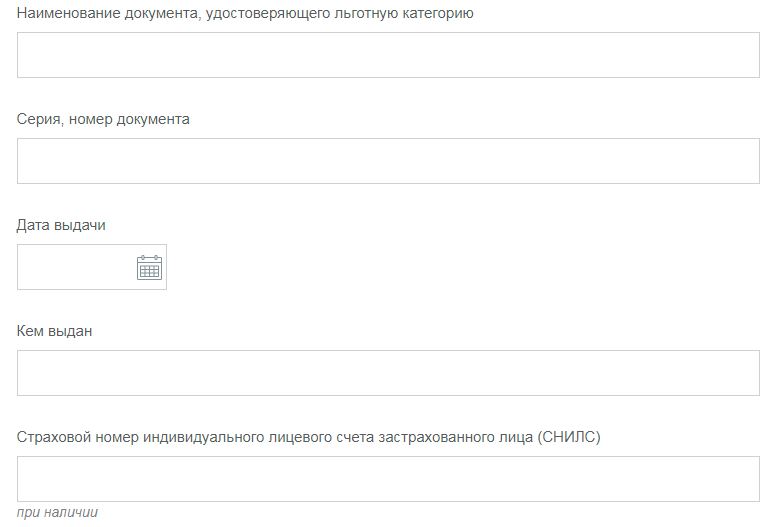
Task: Open the calendar picker for Дата выдачи
Action: 149,267
